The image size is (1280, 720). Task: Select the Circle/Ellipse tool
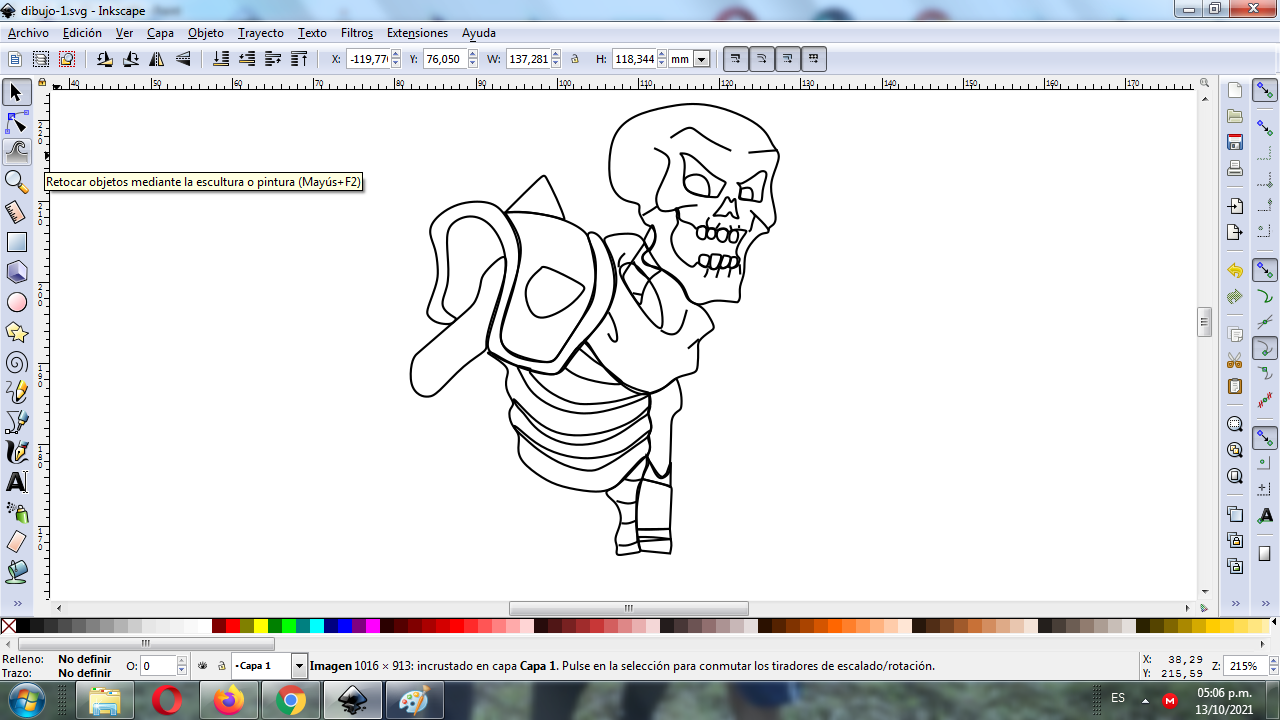(16, 302)
